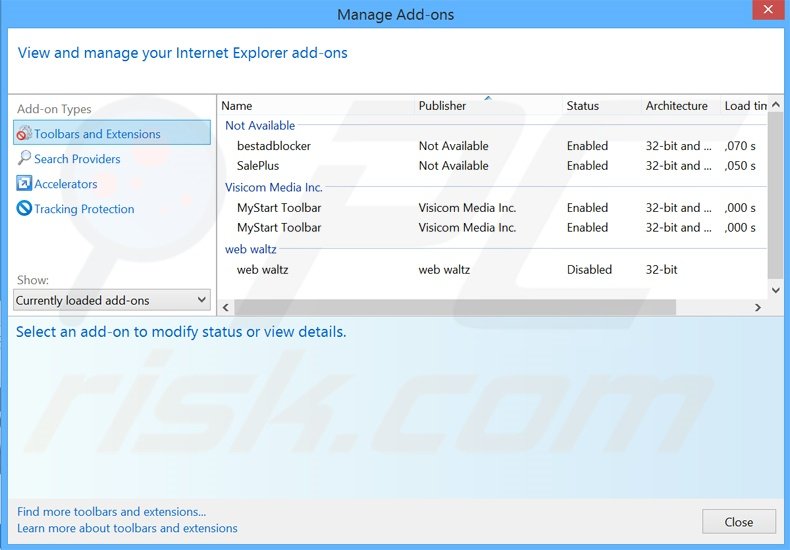This screenshot has width=790, height=550.
Task: Click the Close button at bottom
Action: coord(739,522)
